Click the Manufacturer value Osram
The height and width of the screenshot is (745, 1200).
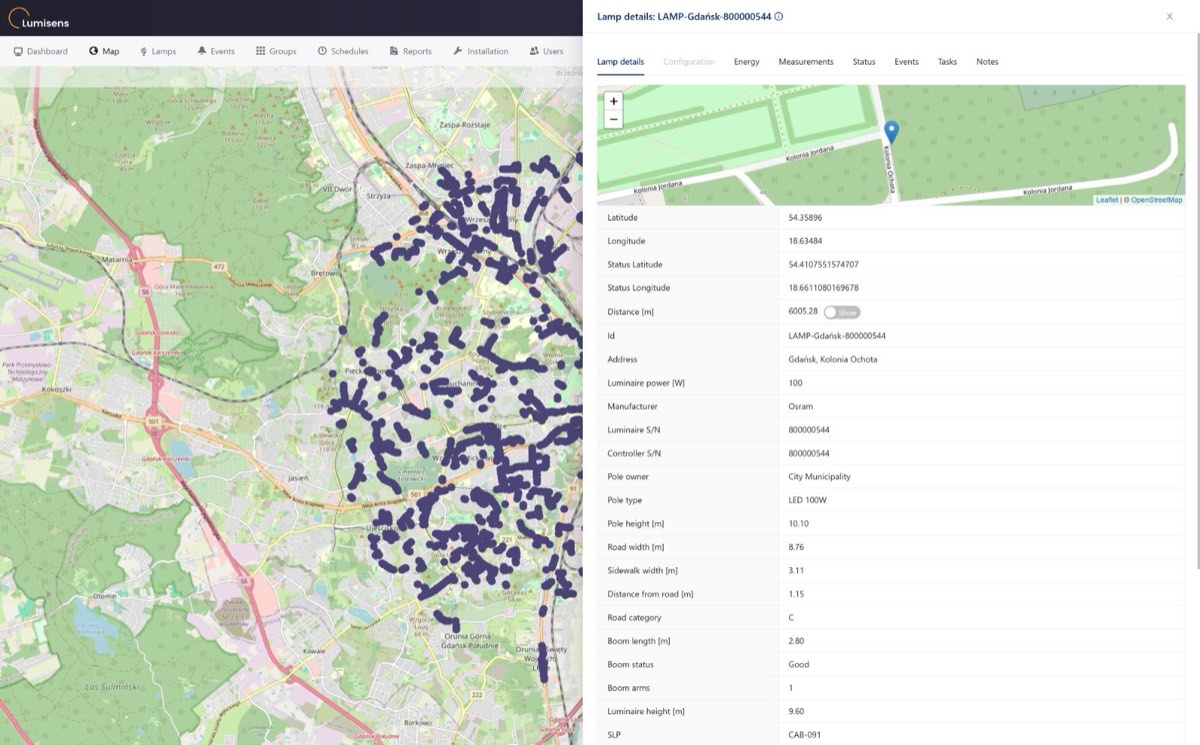tap(801, 407)
